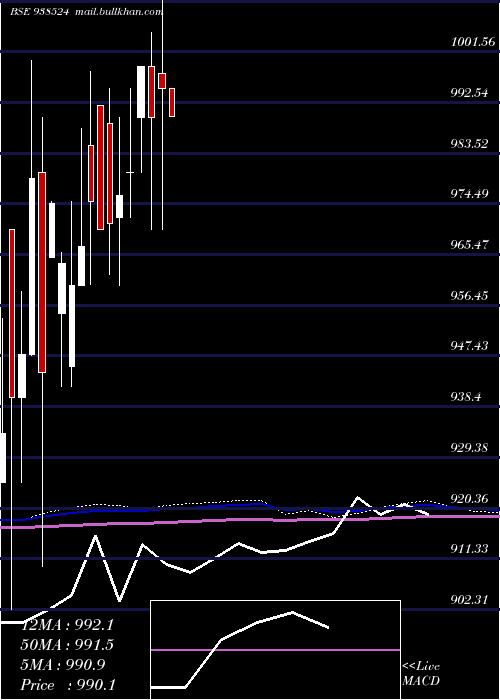Click the 12MA : 992.1 readout

[68, 625]
